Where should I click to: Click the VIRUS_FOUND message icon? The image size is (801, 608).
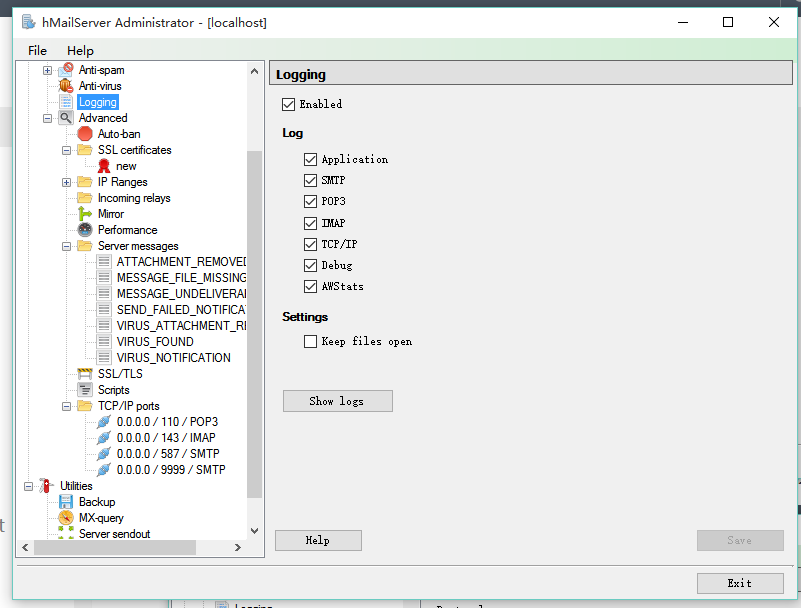(104, 341)
